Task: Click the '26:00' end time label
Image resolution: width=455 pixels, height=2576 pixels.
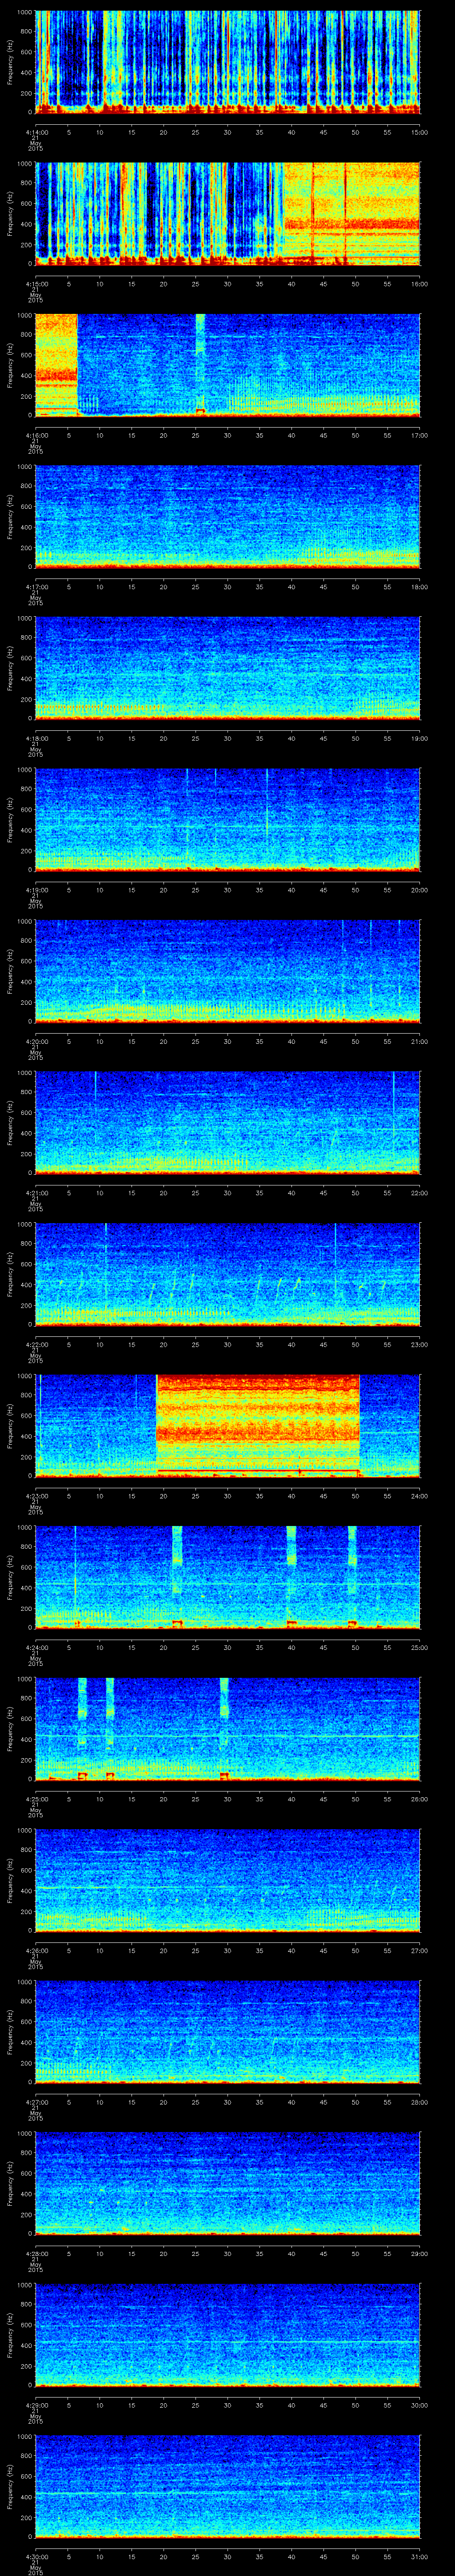Action: (x=420, y=1799)
